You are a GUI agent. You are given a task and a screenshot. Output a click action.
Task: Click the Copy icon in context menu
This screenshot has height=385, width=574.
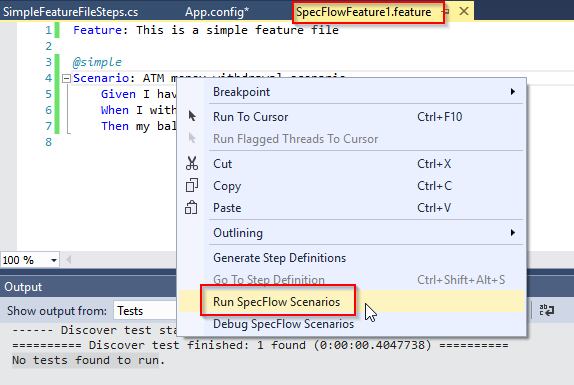tap(192, 186)
